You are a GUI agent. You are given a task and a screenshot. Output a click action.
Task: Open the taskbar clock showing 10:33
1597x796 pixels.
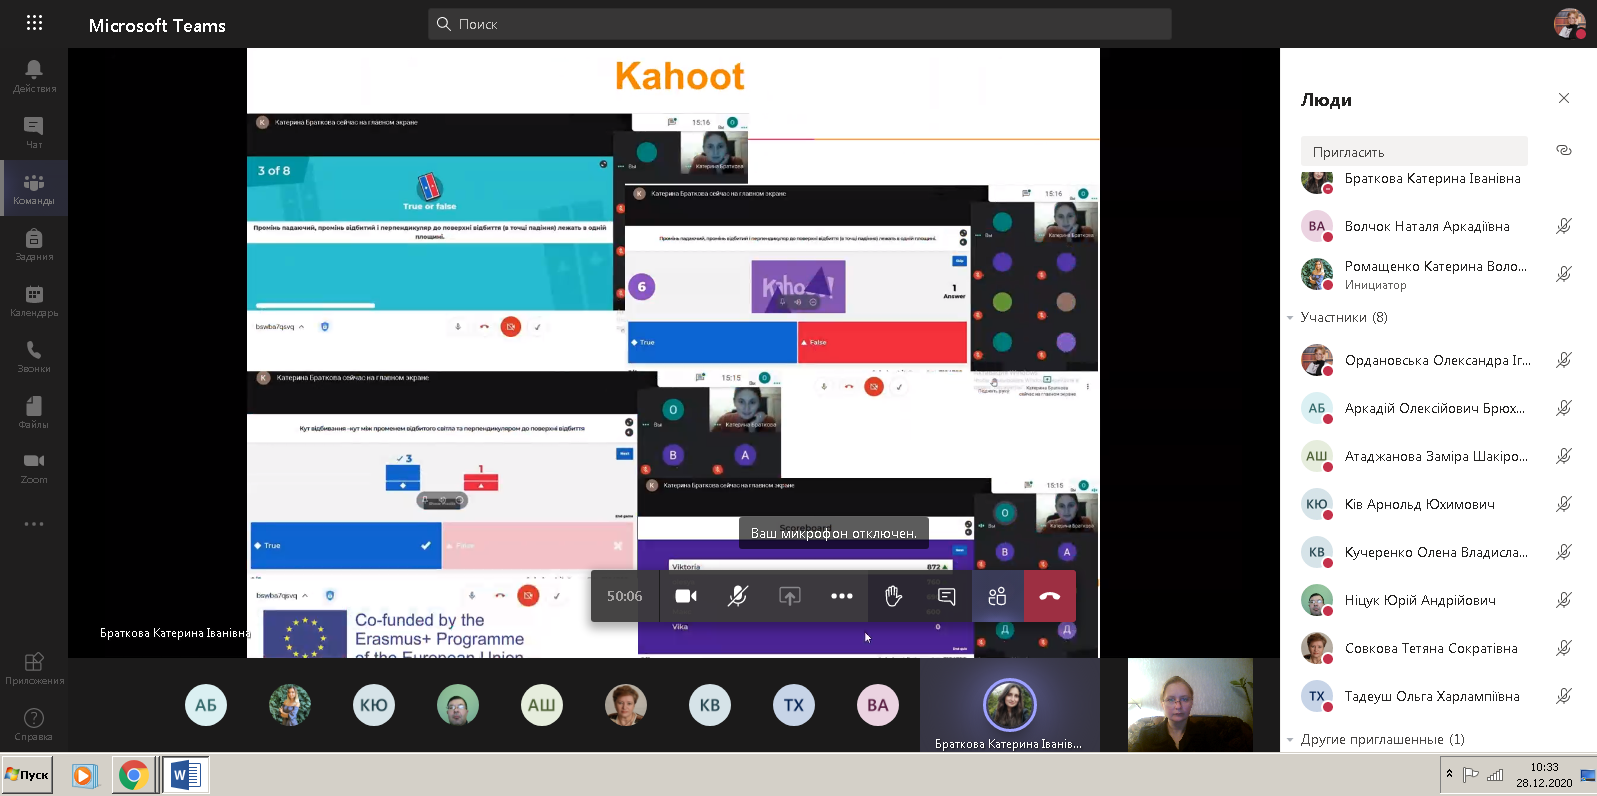tap(1544, 775)
